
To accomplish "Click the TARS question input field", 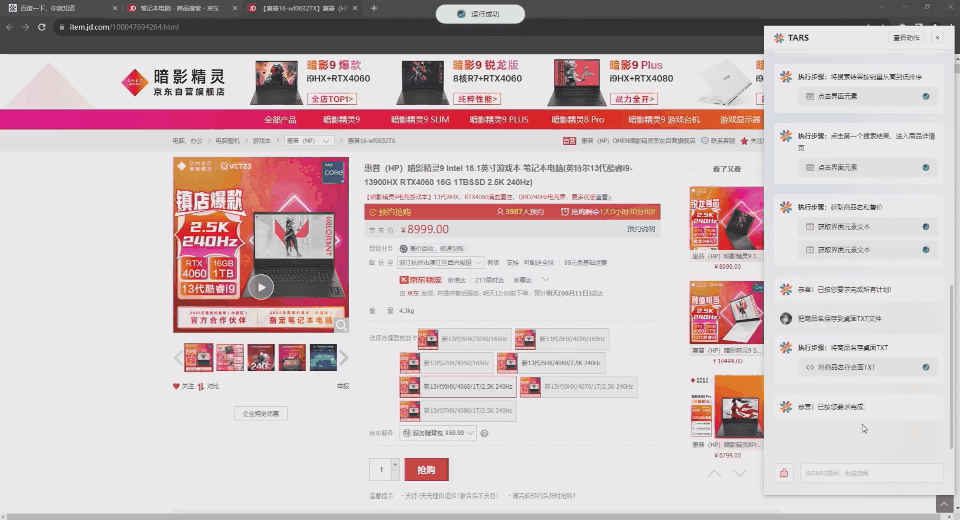I will (x=871, y=473).
